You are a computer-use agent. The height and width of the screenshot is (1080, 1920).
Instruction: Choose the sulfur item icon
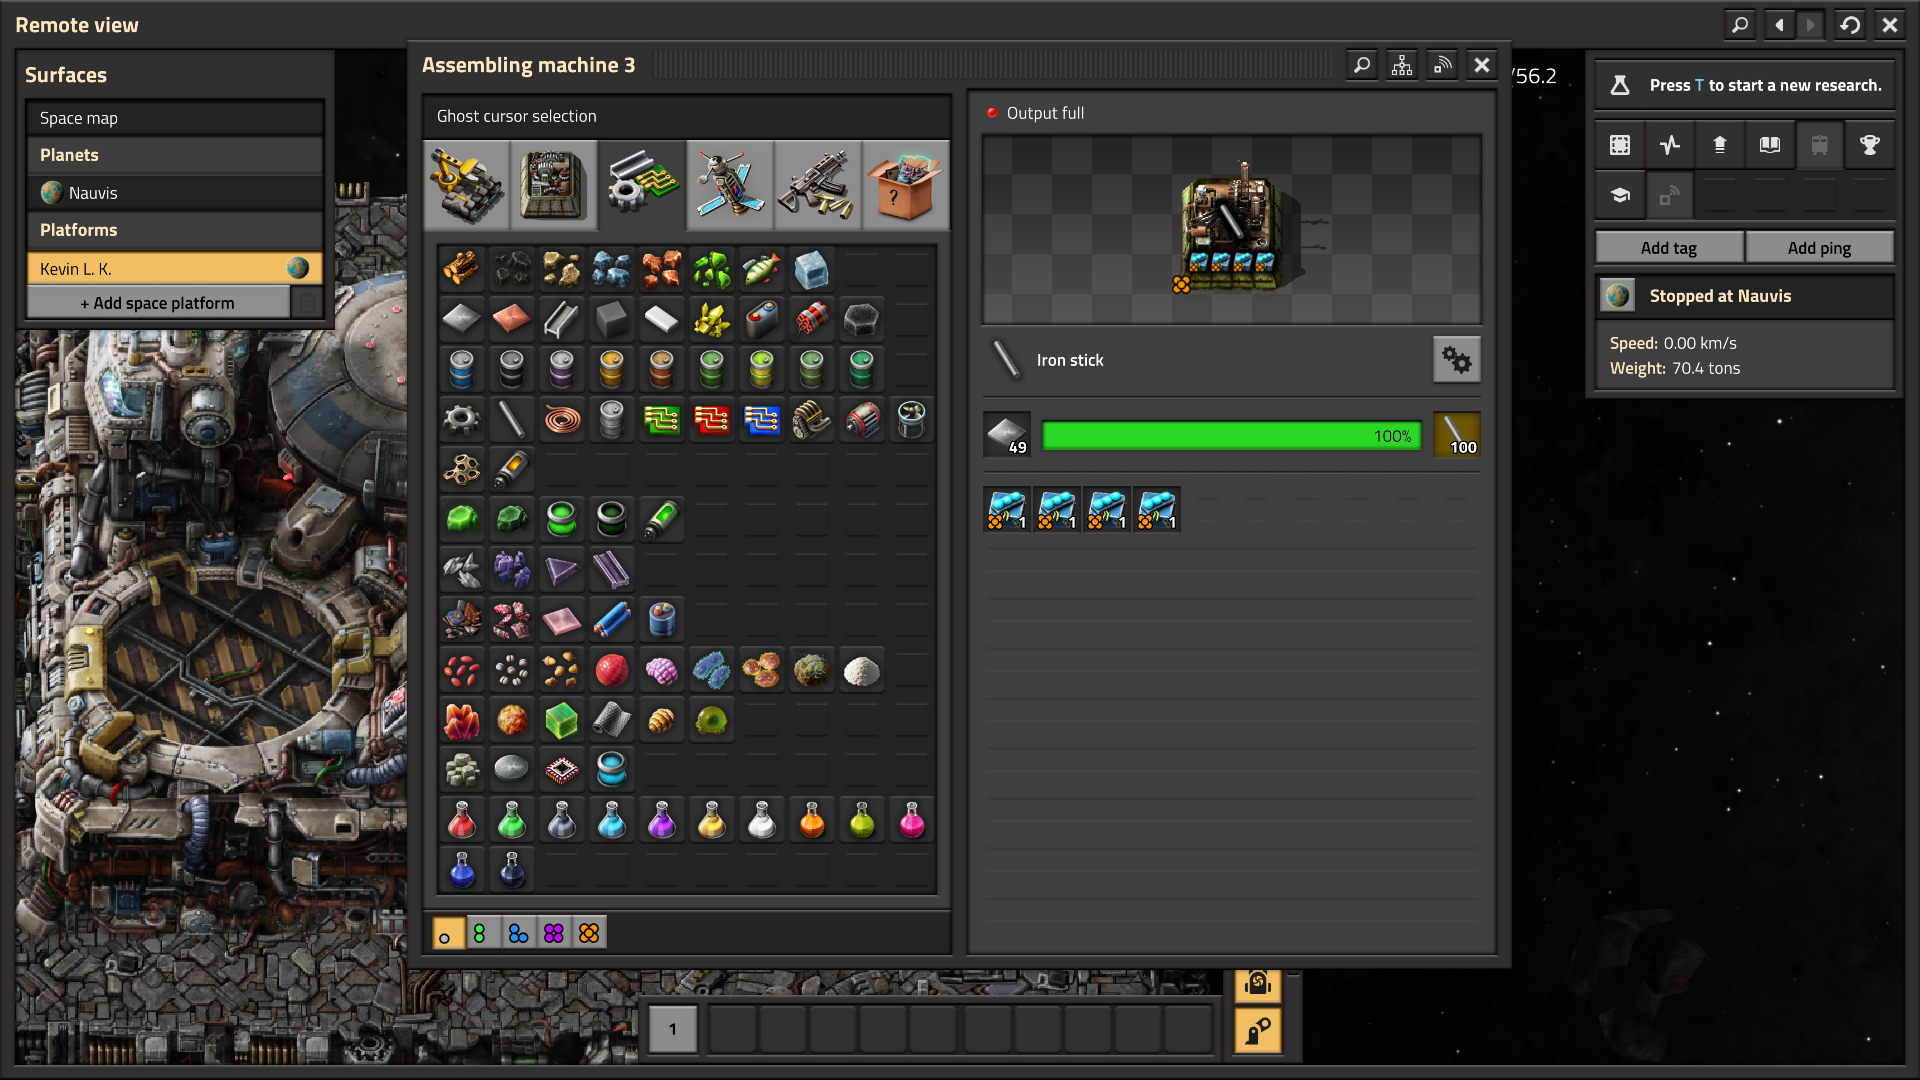(712, 319)
